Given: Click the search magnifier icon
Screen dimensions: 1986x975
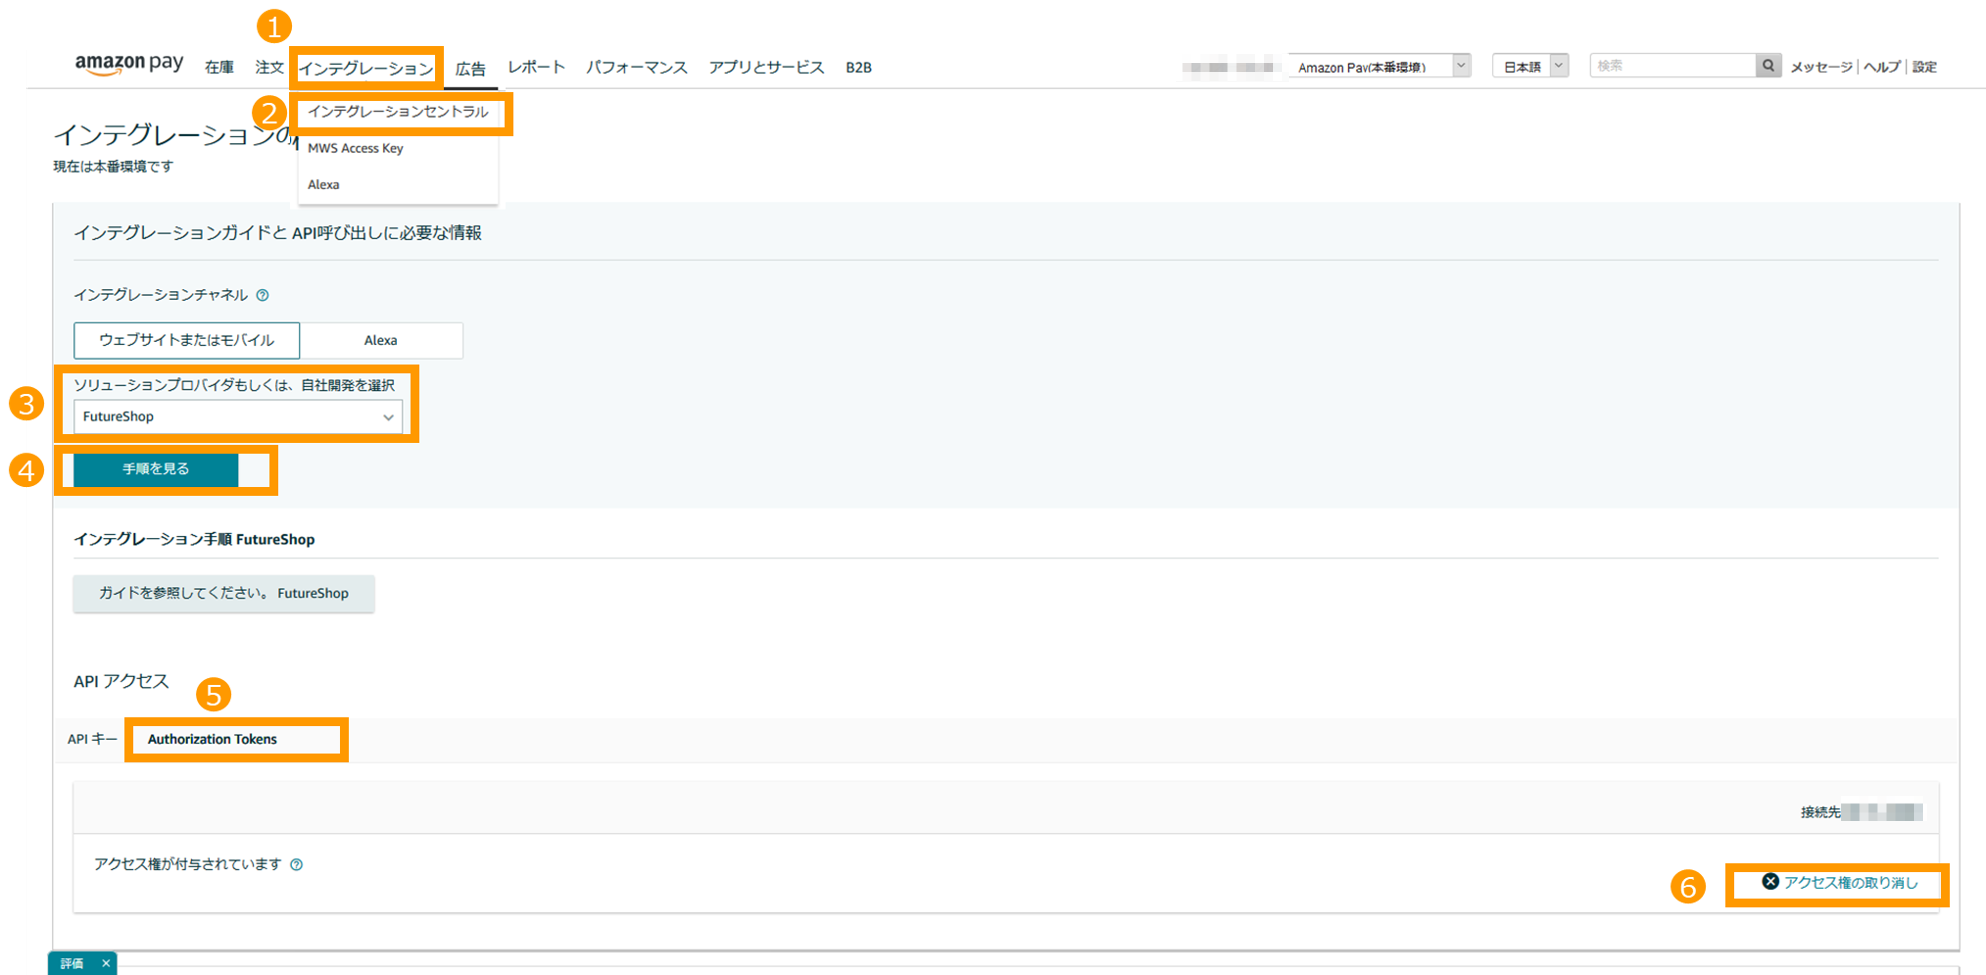Looking at the screenshot, I should [1768, 66].
